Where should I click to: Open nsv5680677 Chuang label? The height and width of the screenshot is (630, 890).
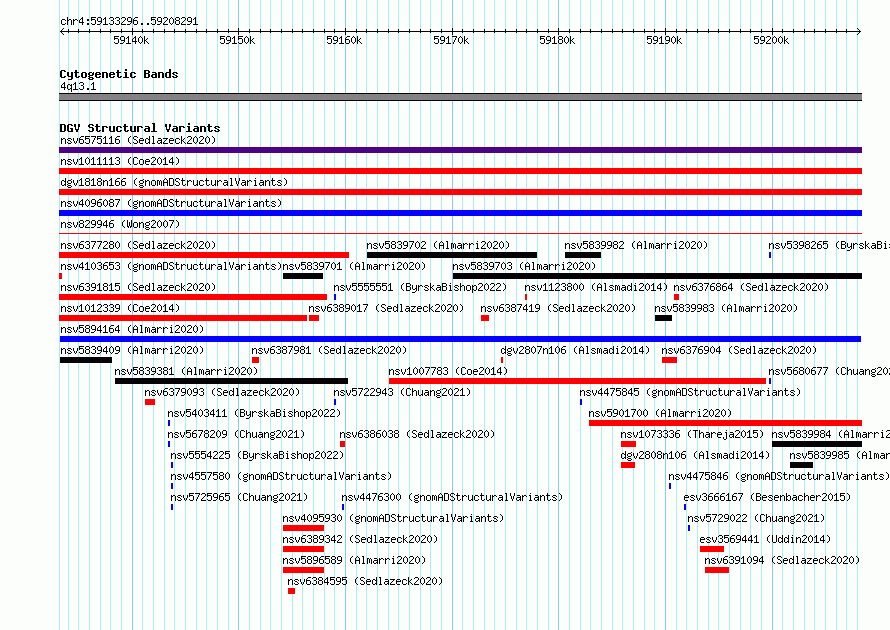[x=829, y=371]
